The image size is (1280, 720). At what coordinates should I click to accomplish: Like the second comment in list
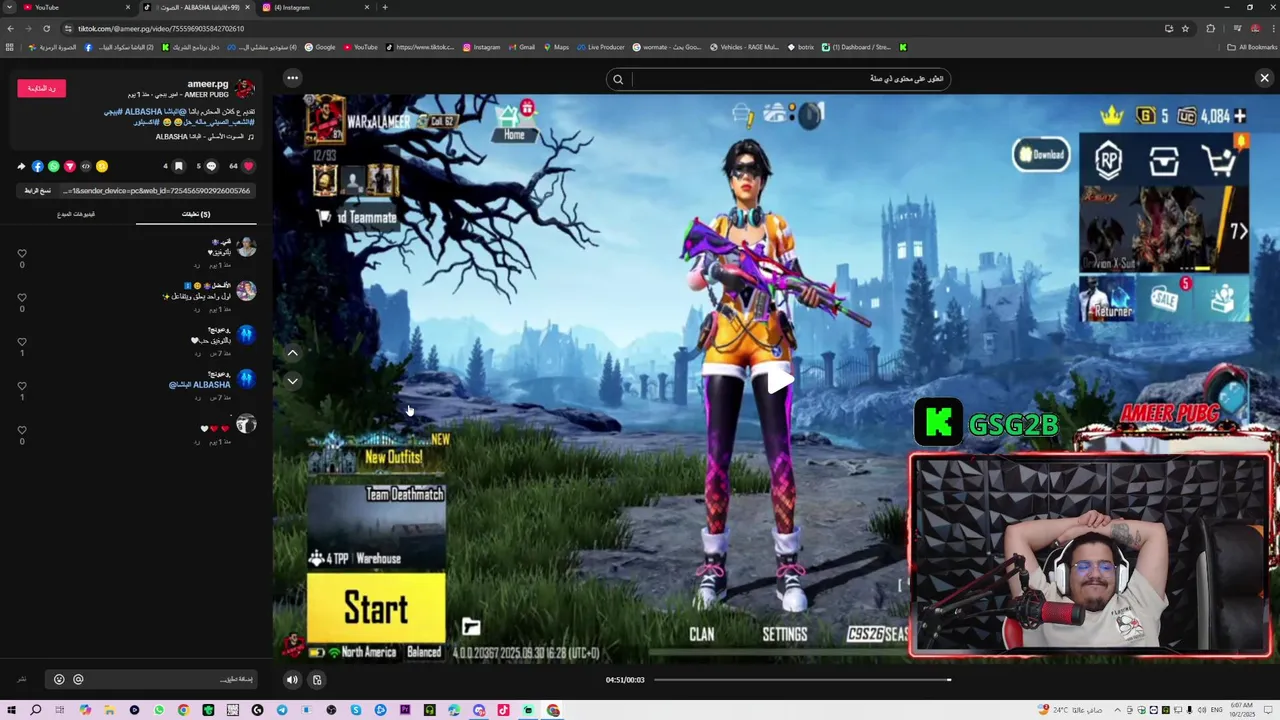pyautogui.click(x=22, y=298)
